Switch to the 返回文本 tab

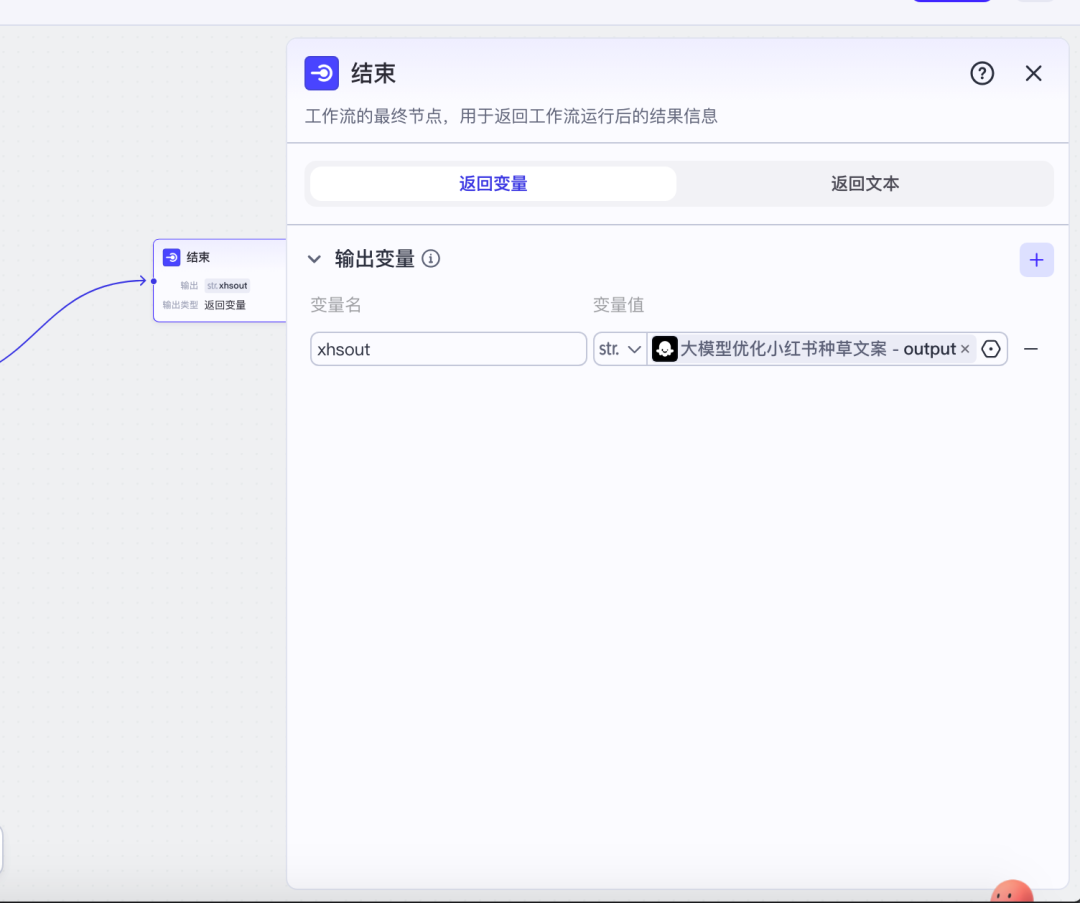coord(864,184)
